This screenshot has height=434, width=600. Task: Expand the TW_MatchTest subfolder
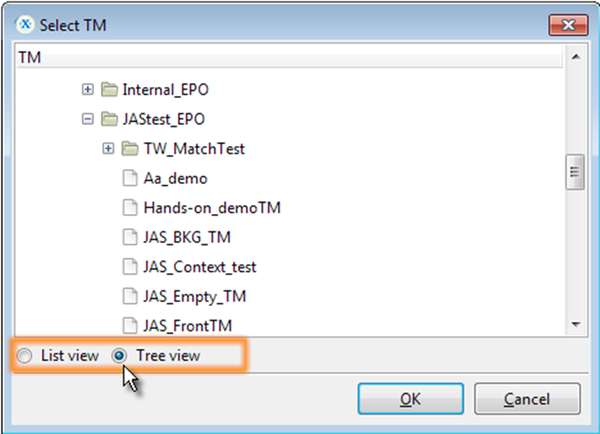(x=109, y=149)
